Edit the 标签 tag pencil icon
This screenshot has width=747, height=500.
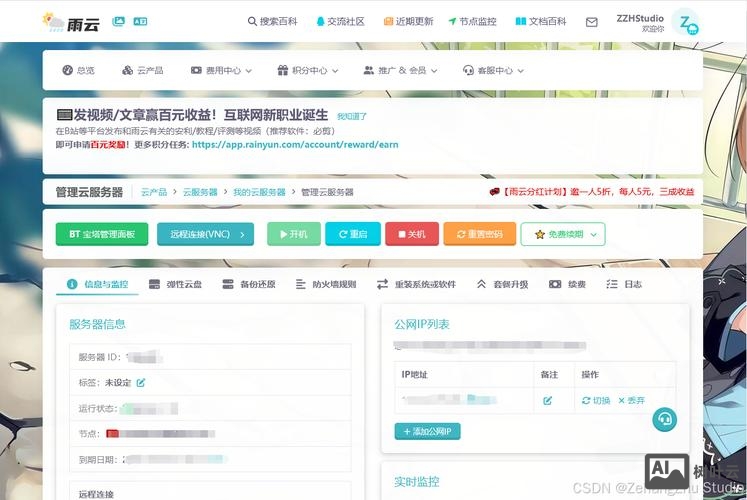tap(141, 382)
